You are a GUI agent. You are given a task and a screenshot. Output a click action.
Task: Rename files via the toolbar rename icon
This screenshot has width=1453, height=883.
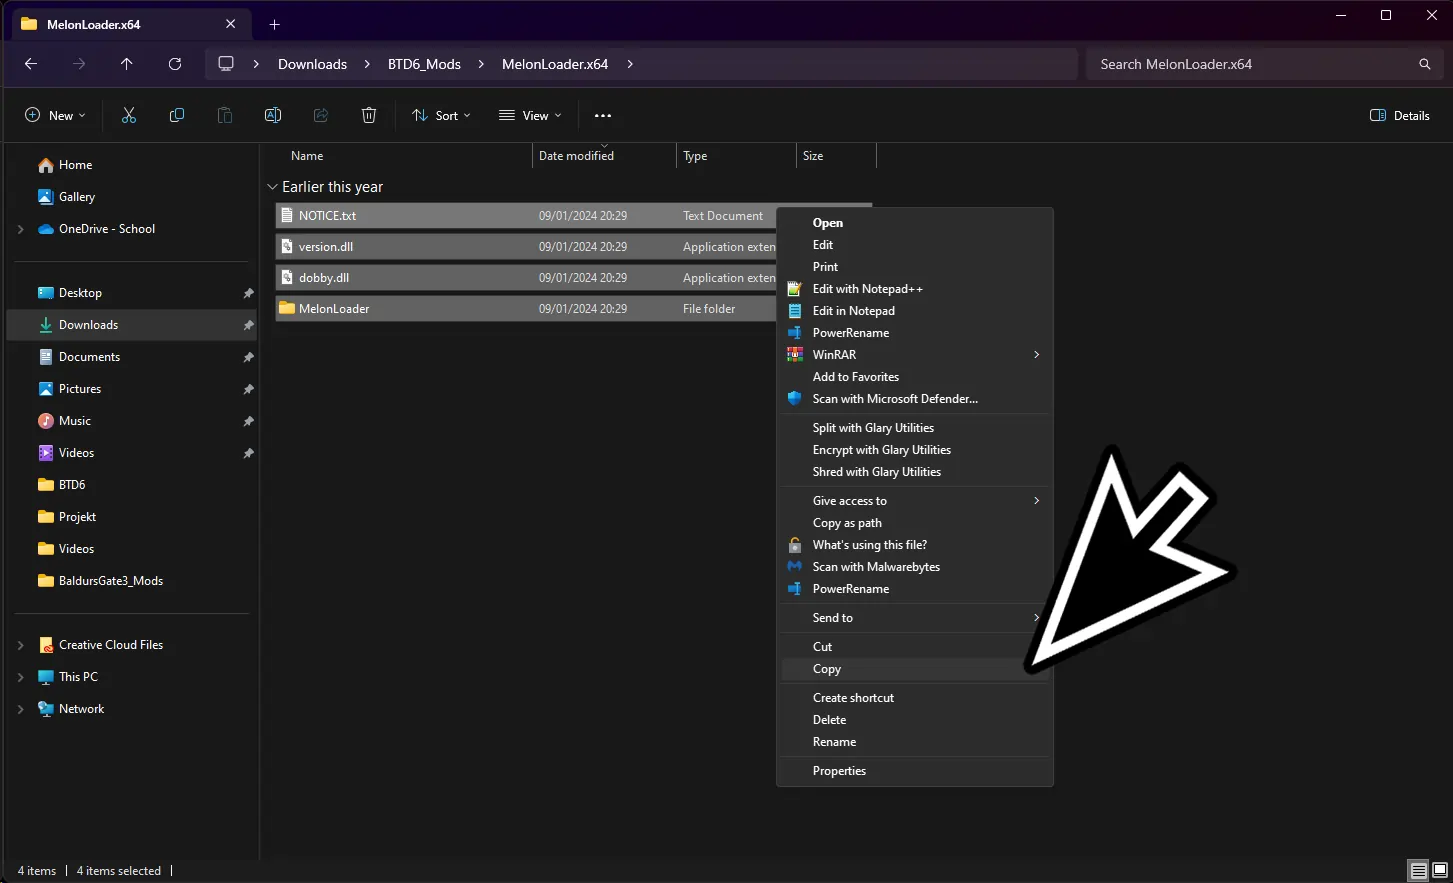pyautogui.click(x=272, y=115)
